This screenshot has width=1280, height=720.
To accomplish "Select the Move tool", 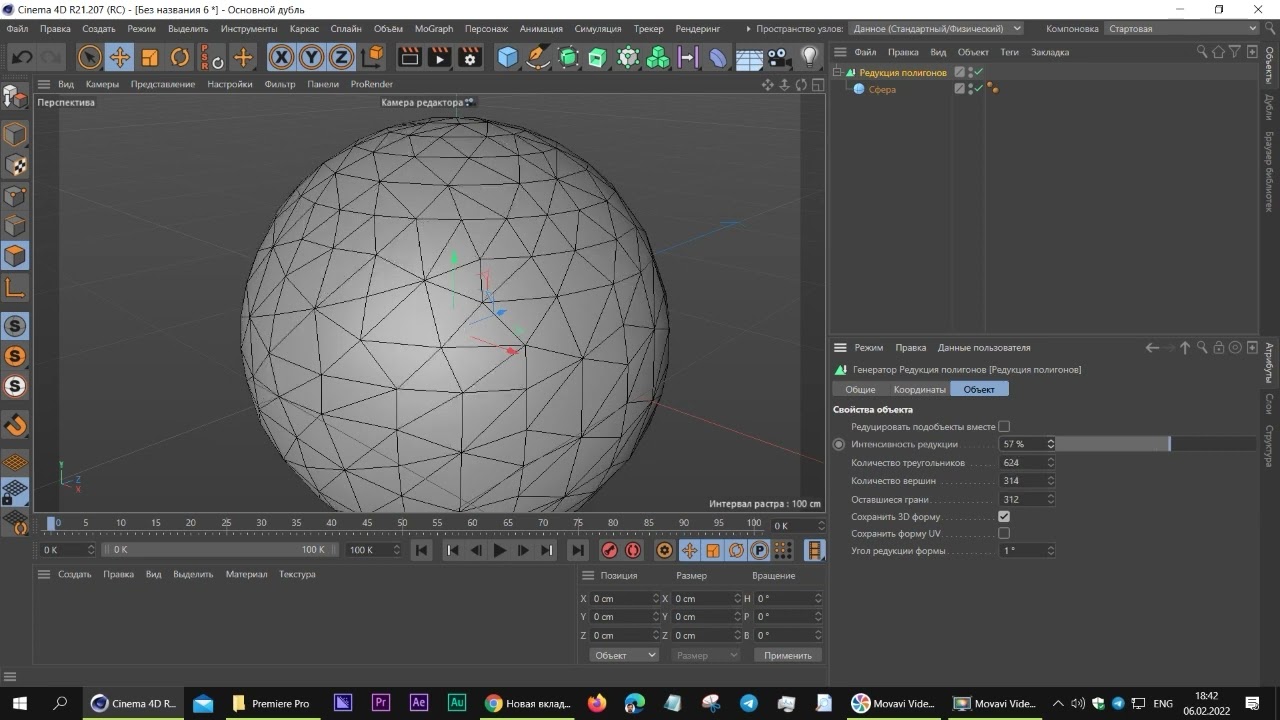I will [x=119, y=57].
